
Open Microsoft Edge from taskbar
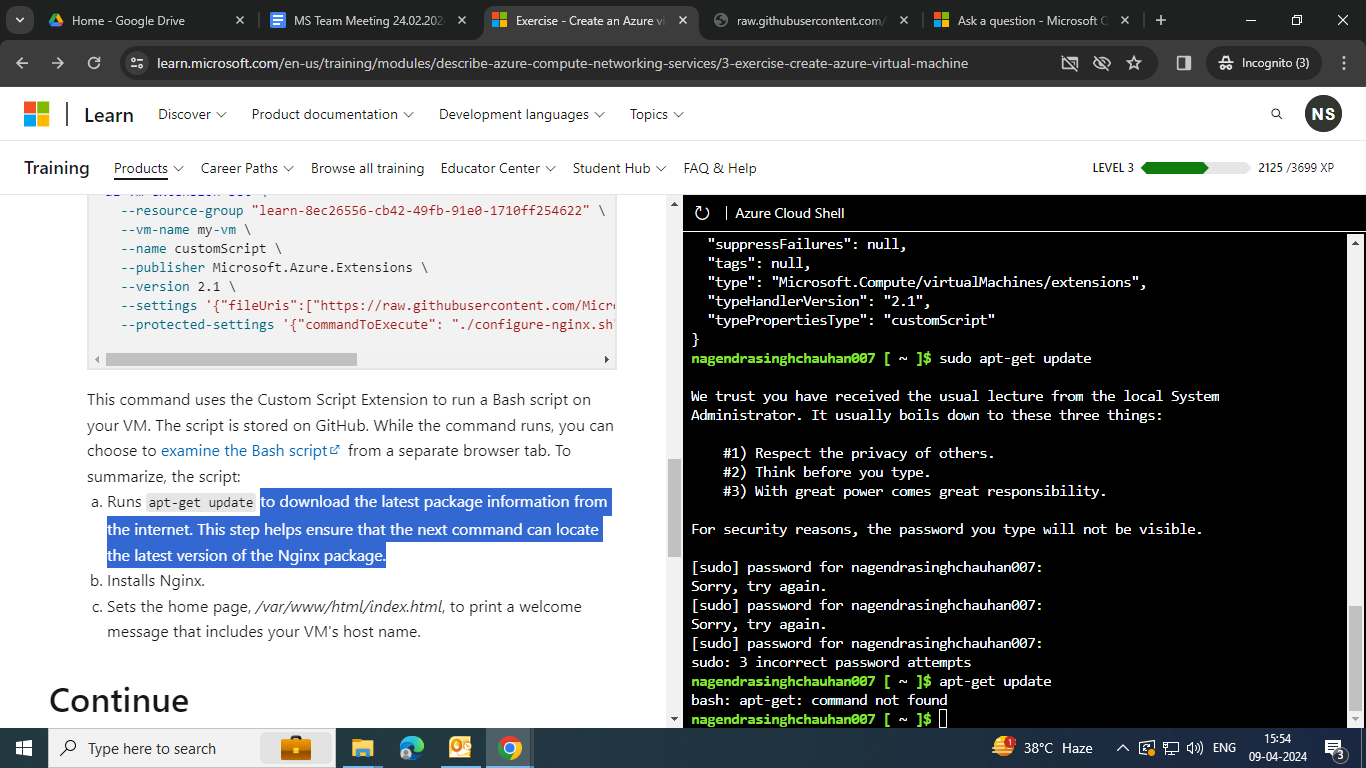[411, 748]
